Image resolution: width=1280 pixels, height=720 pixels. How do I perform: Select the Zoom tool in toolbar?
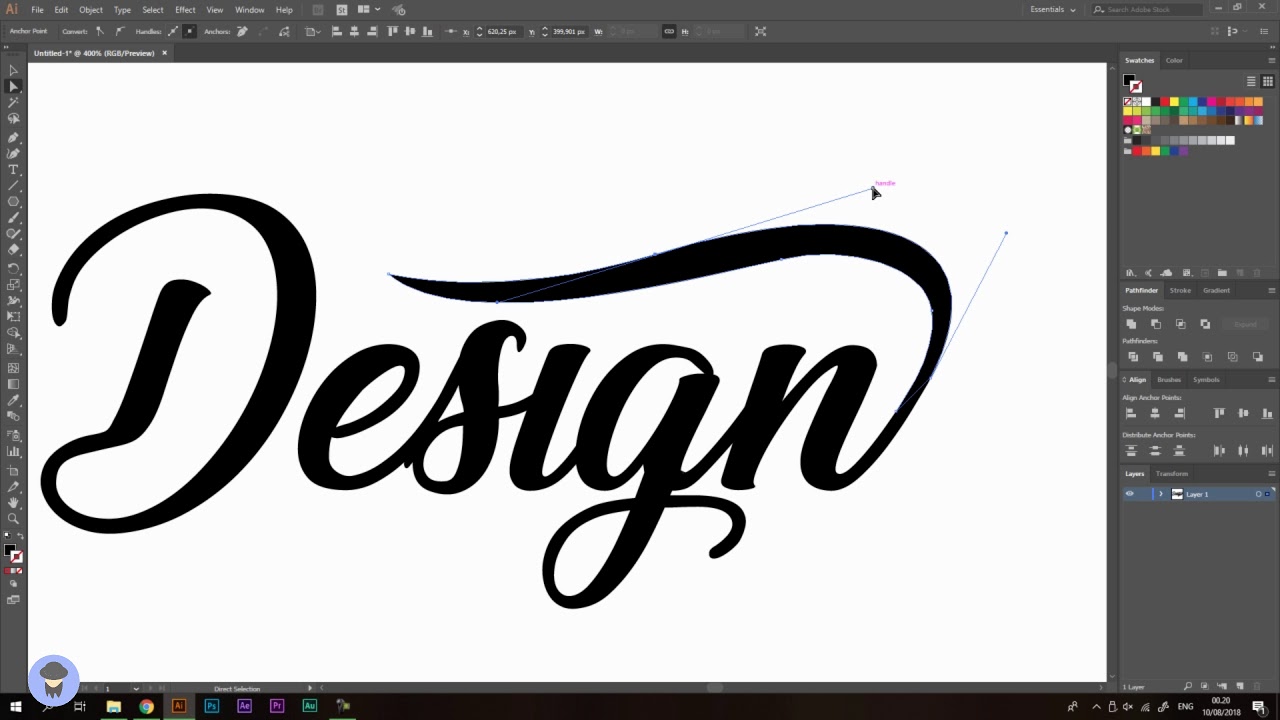click(13, 518)
